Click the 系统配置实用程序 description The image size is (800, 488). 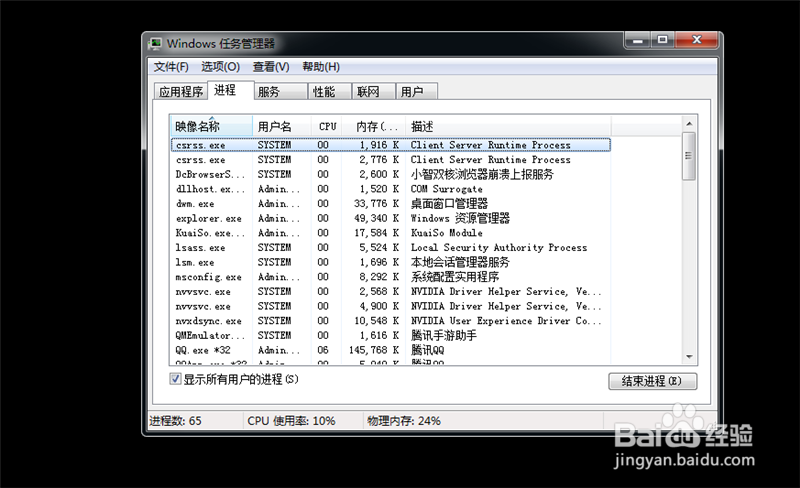click(x=455, y=277)
